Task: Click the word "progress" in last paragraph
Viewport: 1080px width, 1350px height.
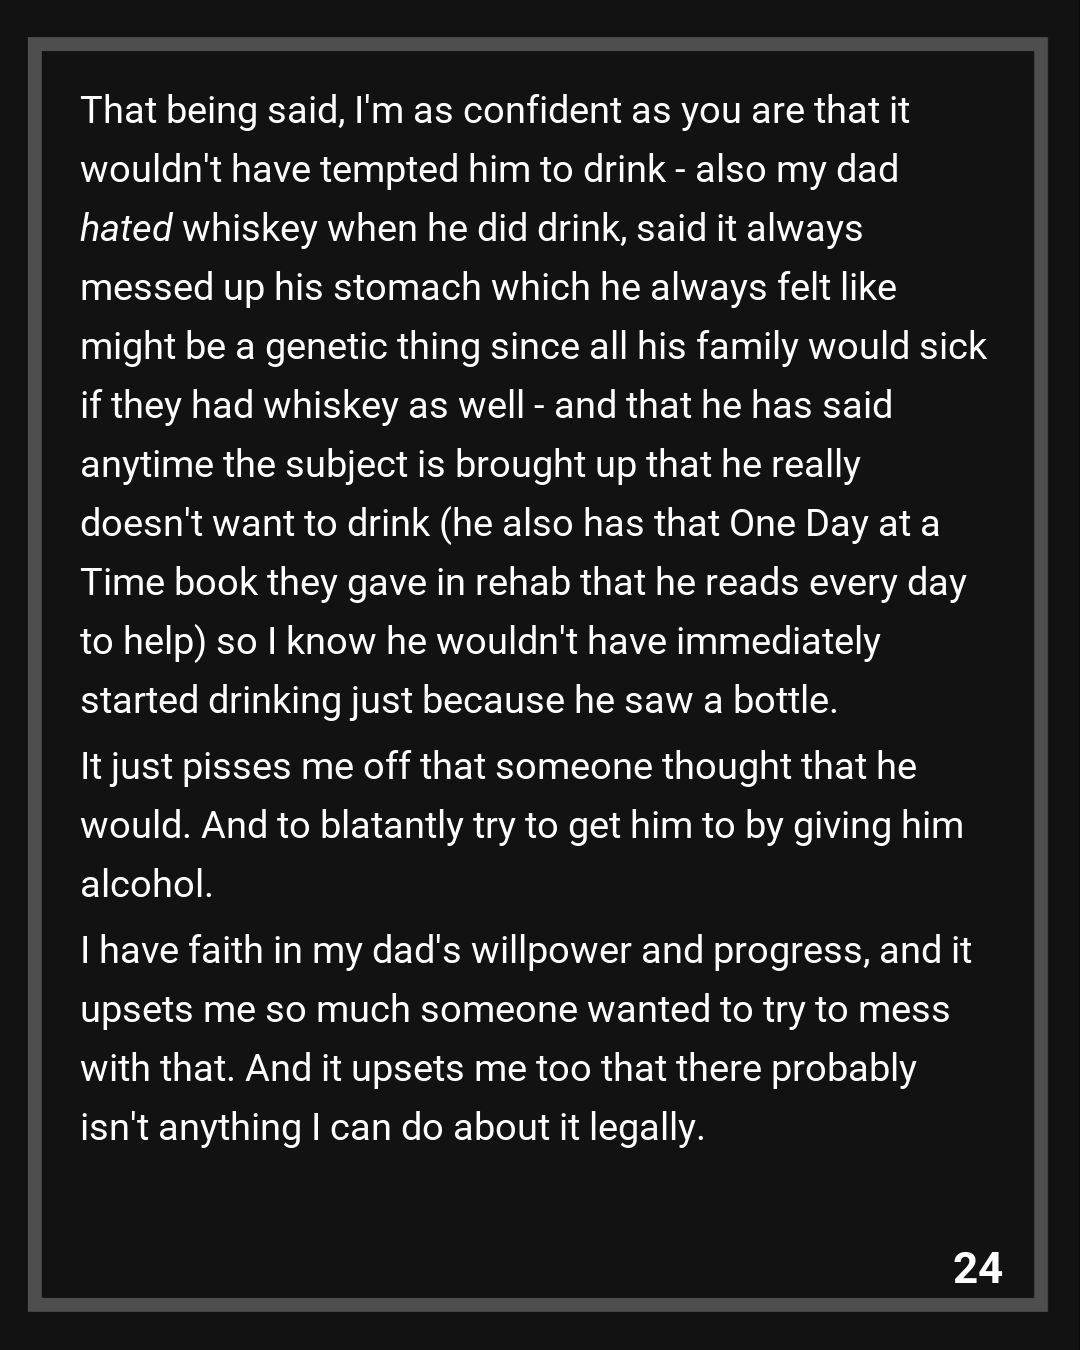Action: click(x=789, y=951)
